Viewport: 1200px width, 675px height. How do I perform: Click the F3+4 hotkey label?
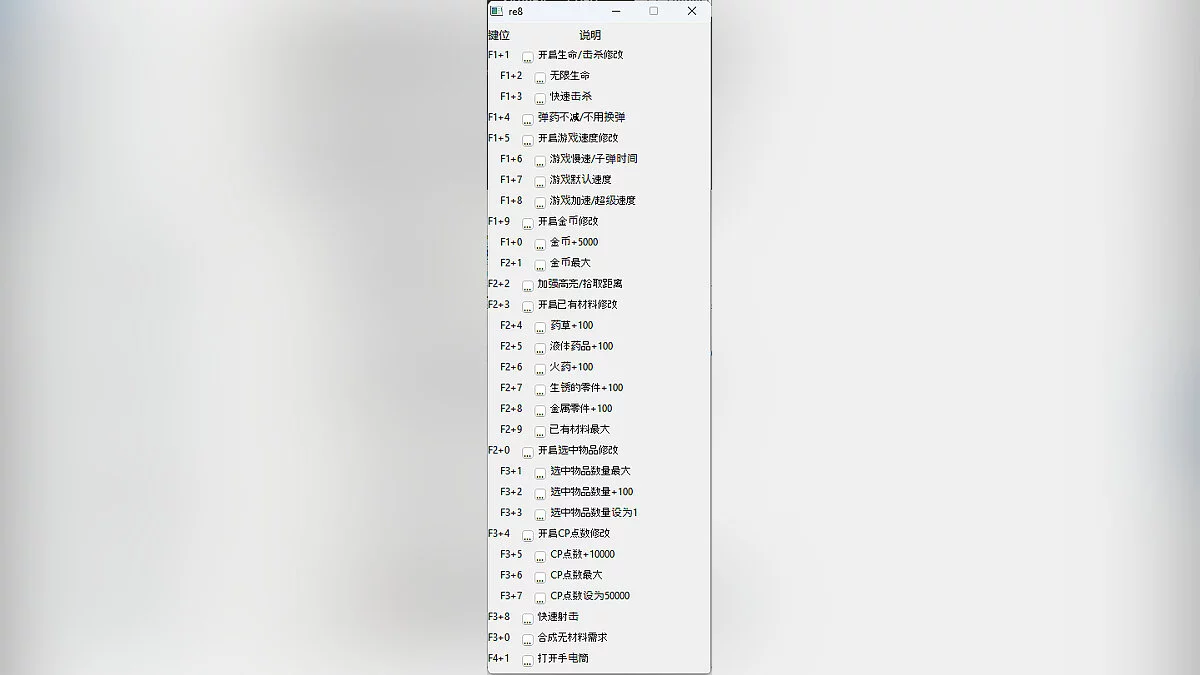click(499, 534)
